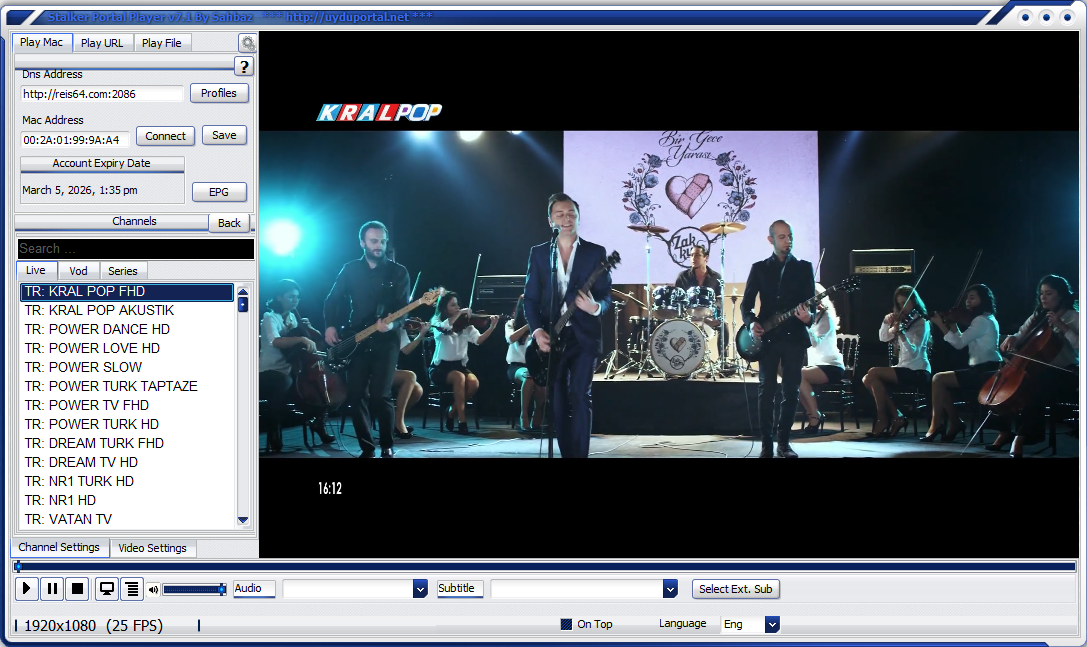This screenshot has width=1087, height=647.
Task: Select the Series tab
Action: [123, 271]
